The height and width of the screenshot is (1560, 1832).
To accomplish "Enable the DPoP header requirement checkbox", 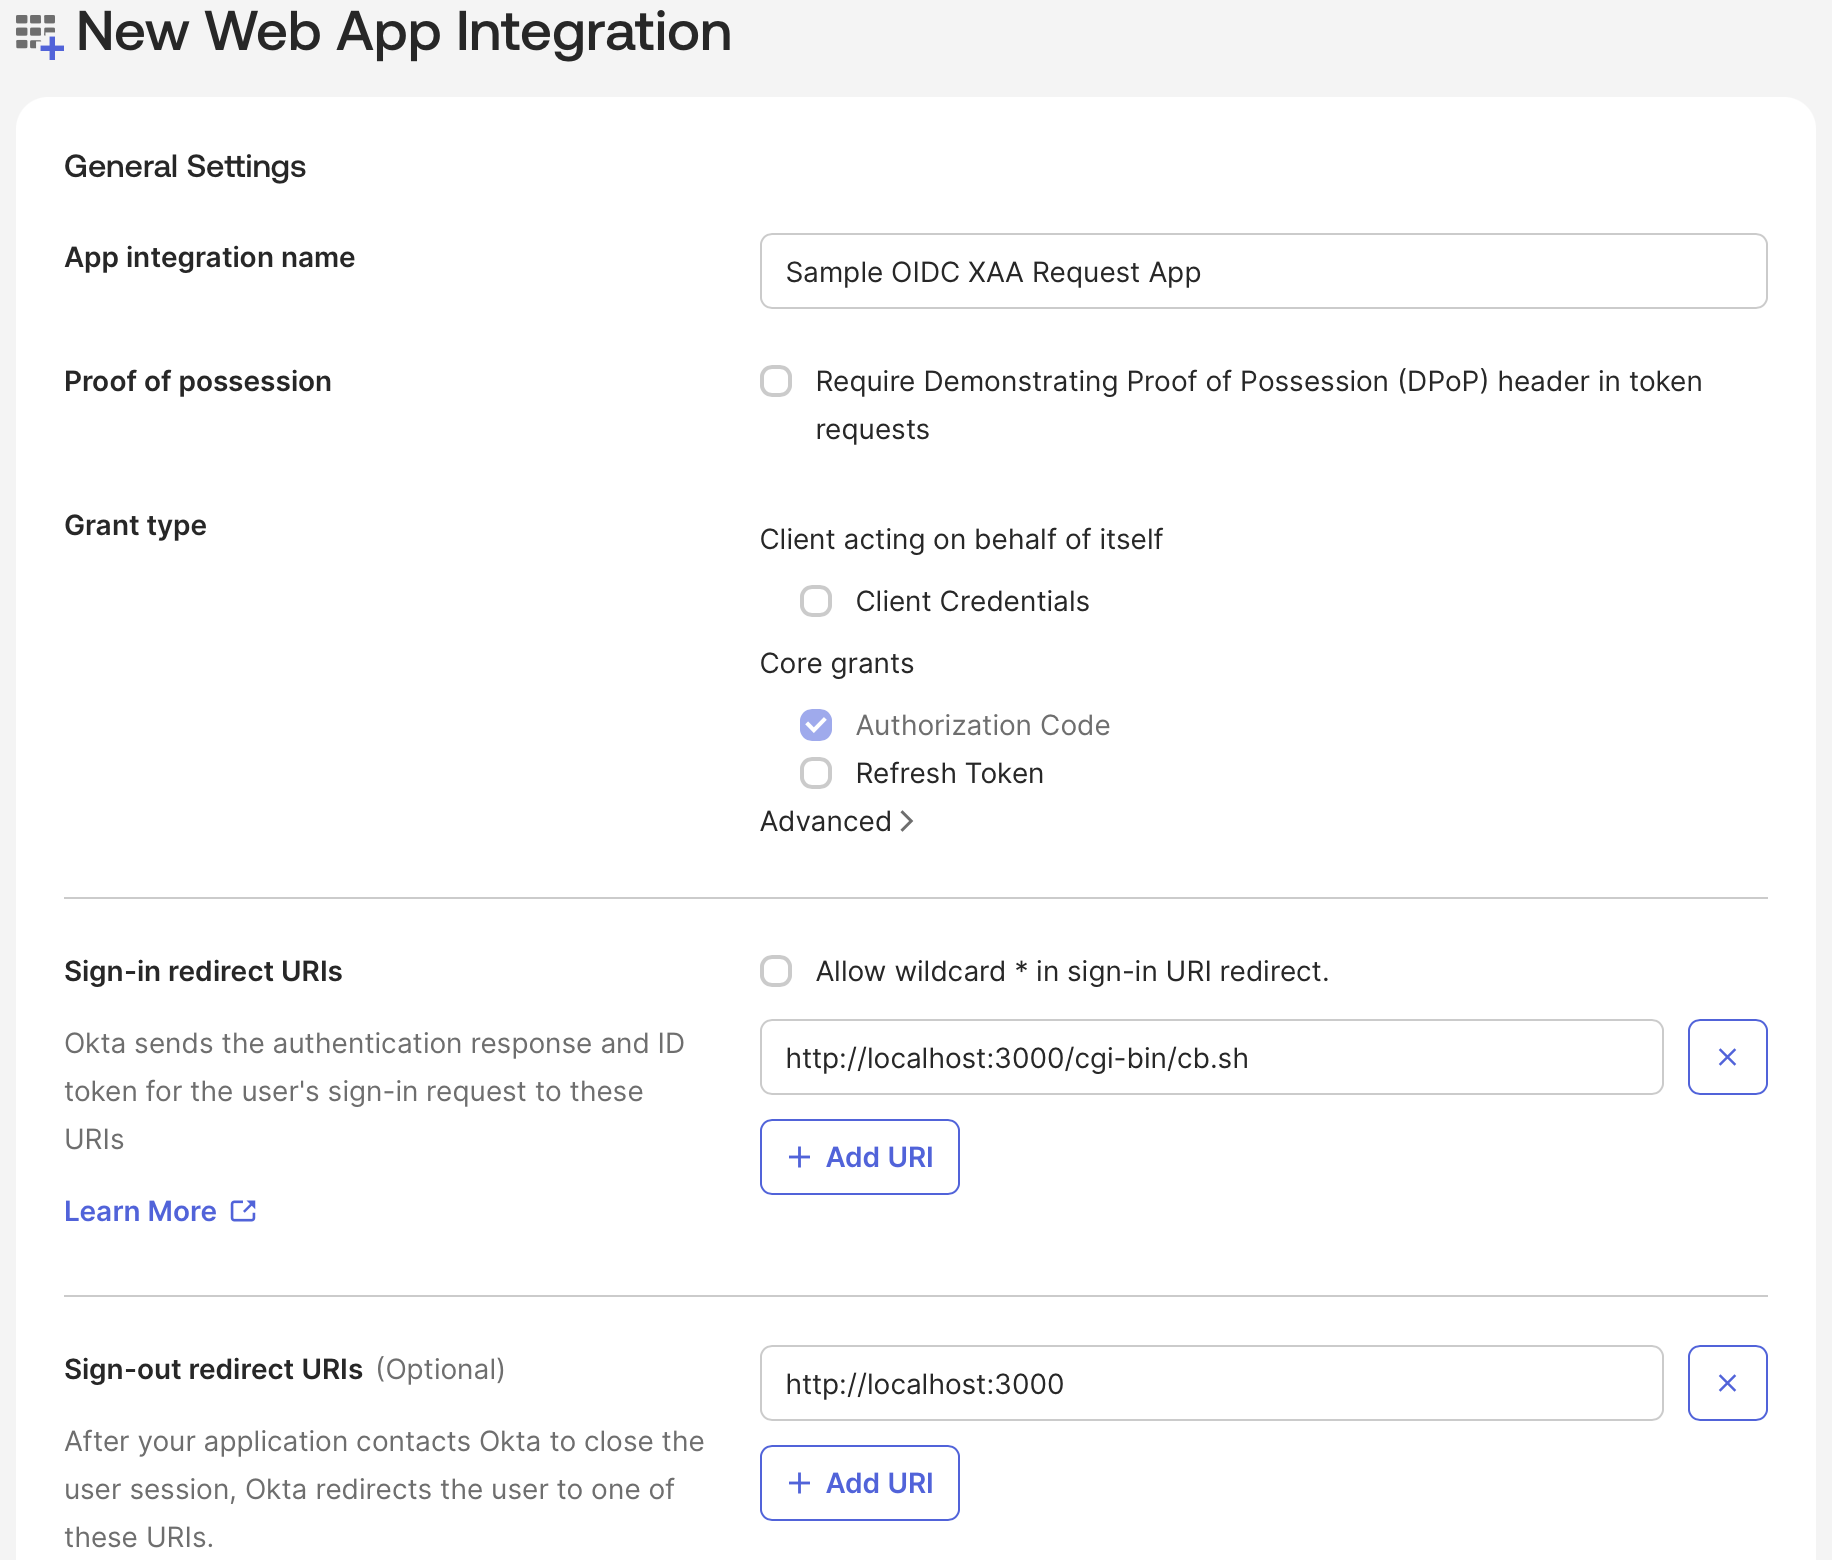I will click(776, 381).
